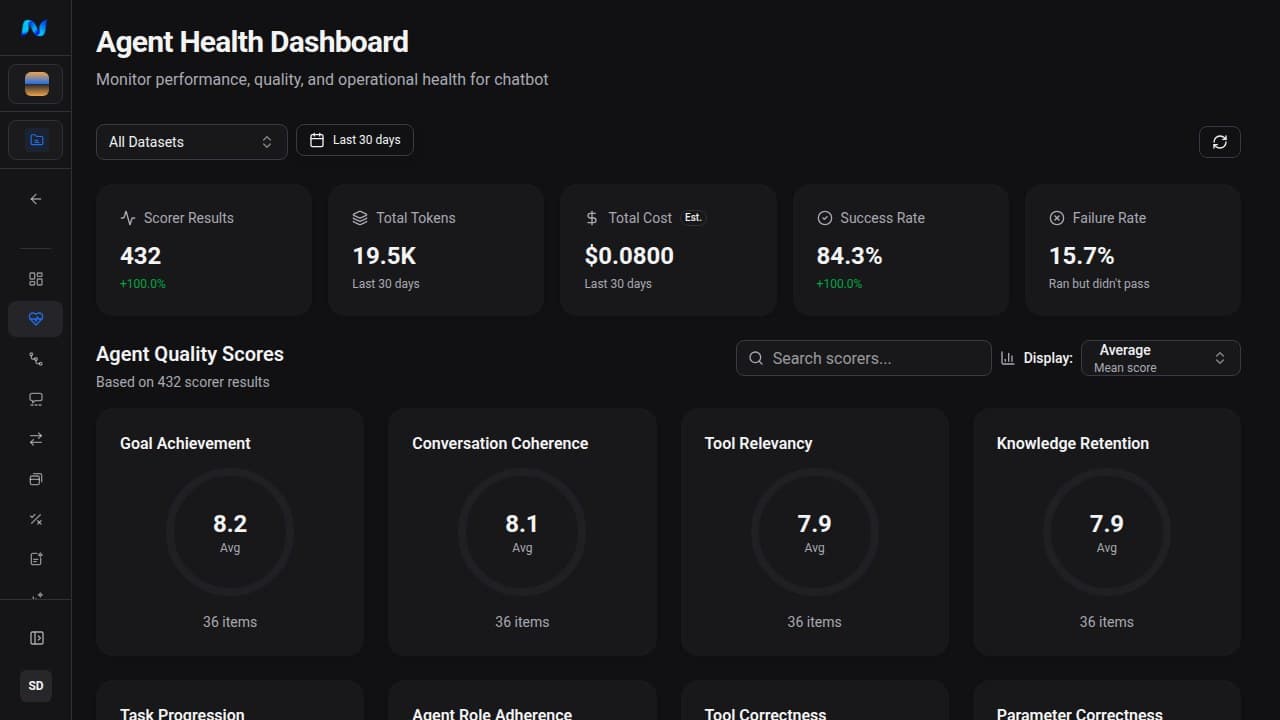The height and width of the screenshot is (720, 1280).
Task: Open the traces route icon
Action: coord(36,359)
